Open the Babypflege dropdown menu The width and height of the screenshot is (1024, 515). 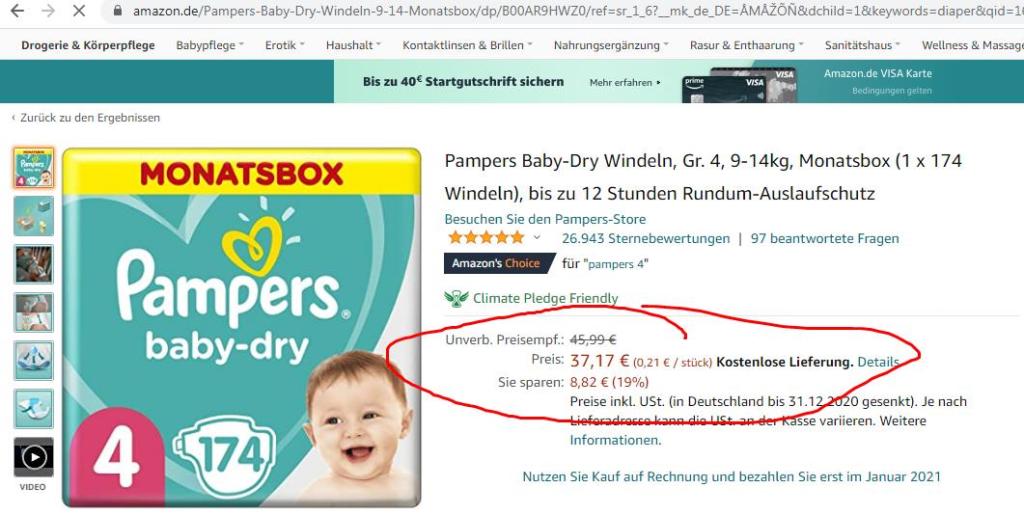tap(210, 45)
